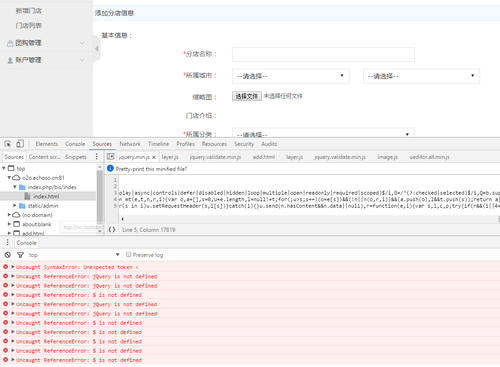500x367 pixels.
Task: Click the lock icon beside 团购管理
Action: 10,43
